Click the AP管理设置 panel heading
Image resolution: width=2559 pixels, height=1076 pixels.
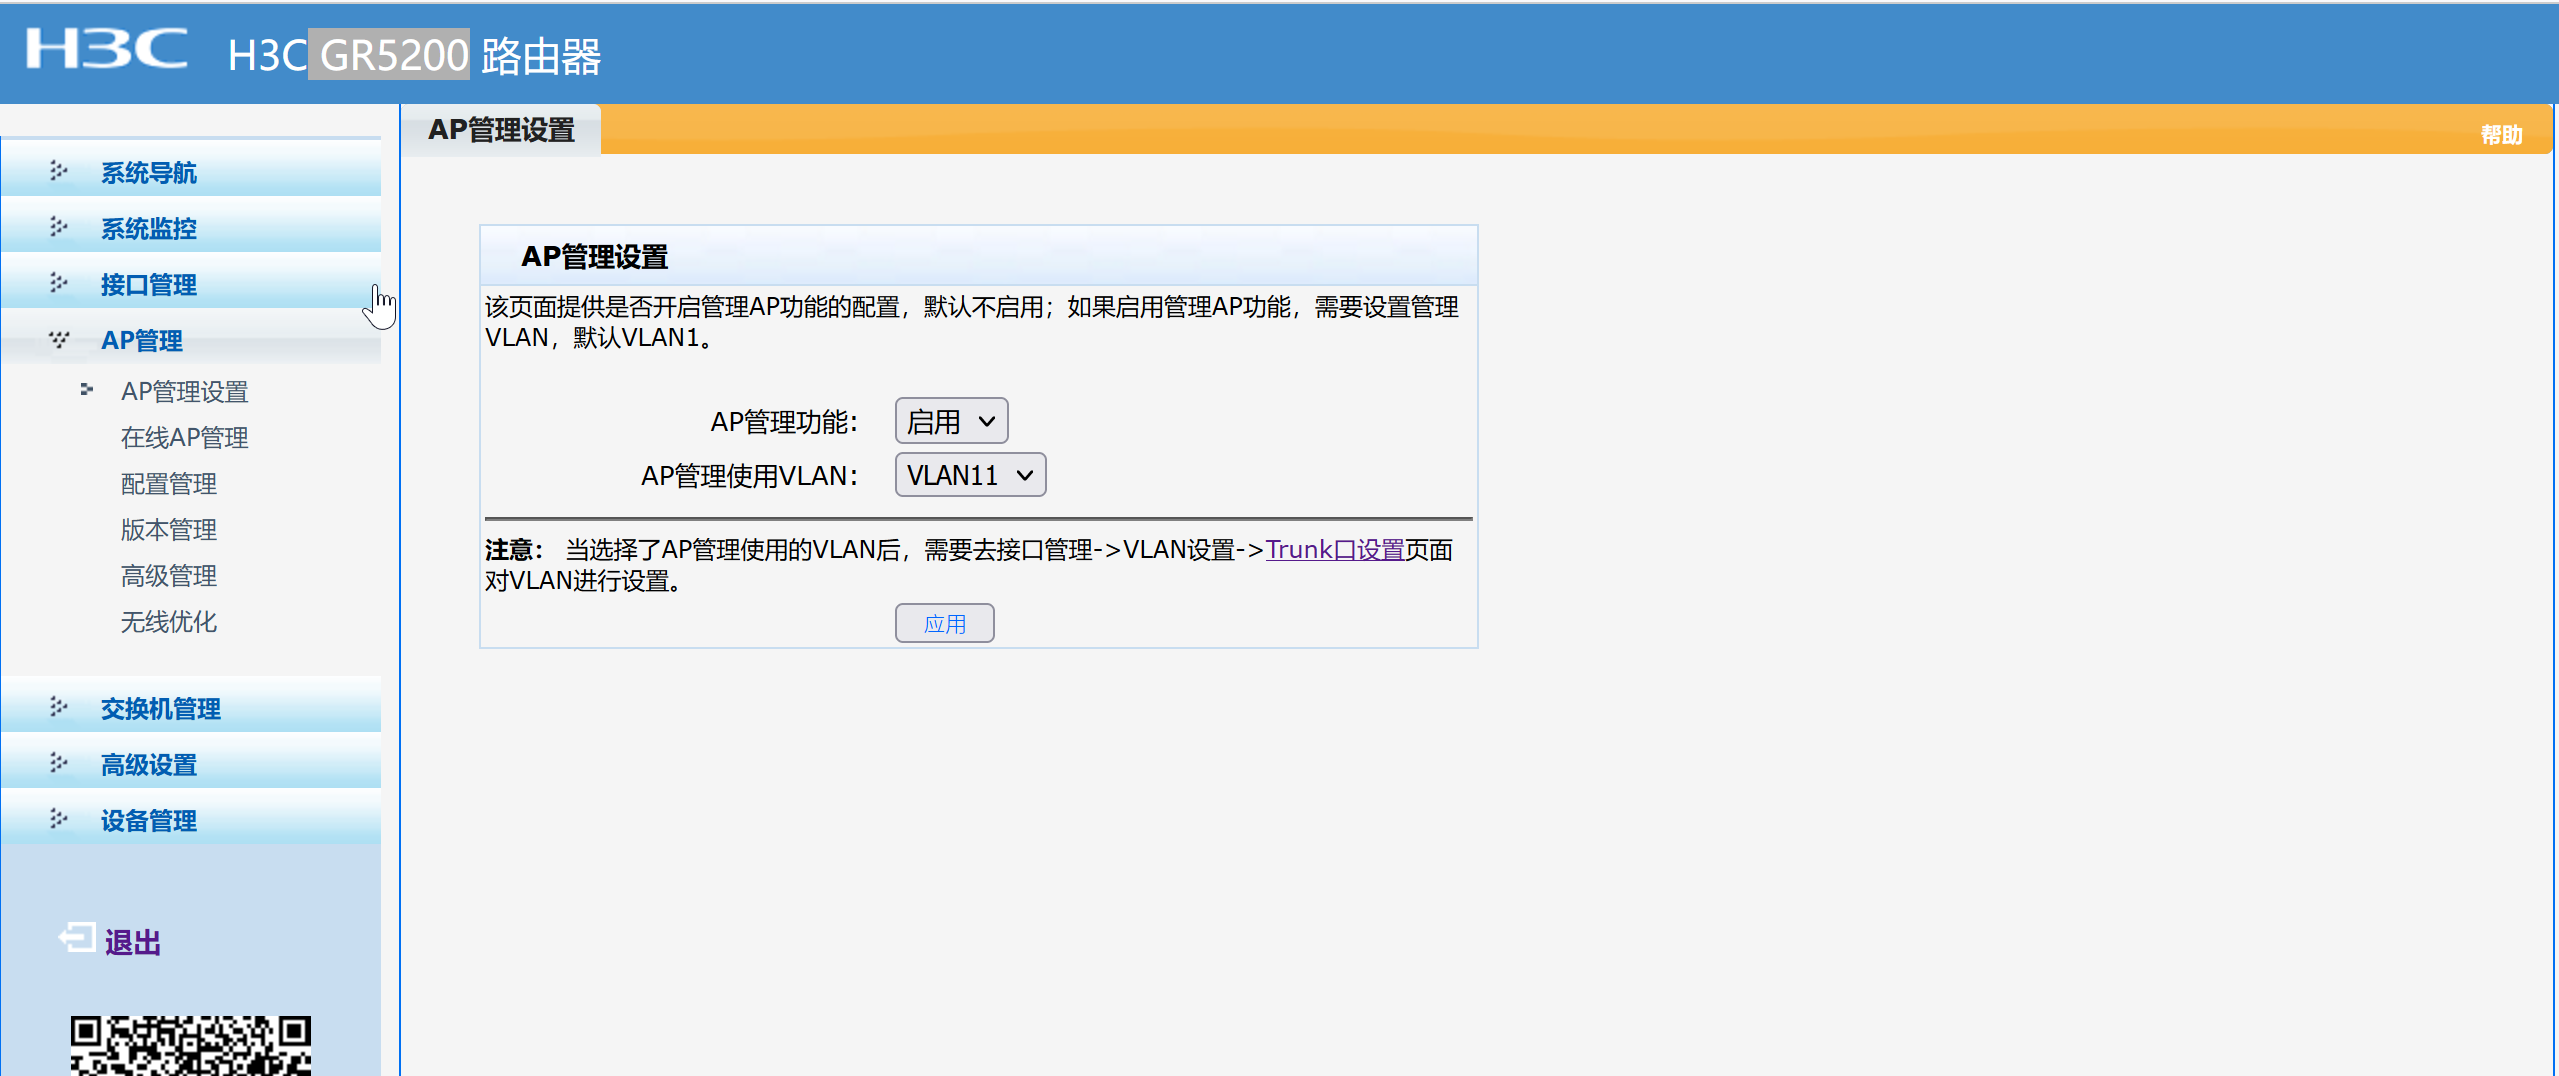coord(594,257)
